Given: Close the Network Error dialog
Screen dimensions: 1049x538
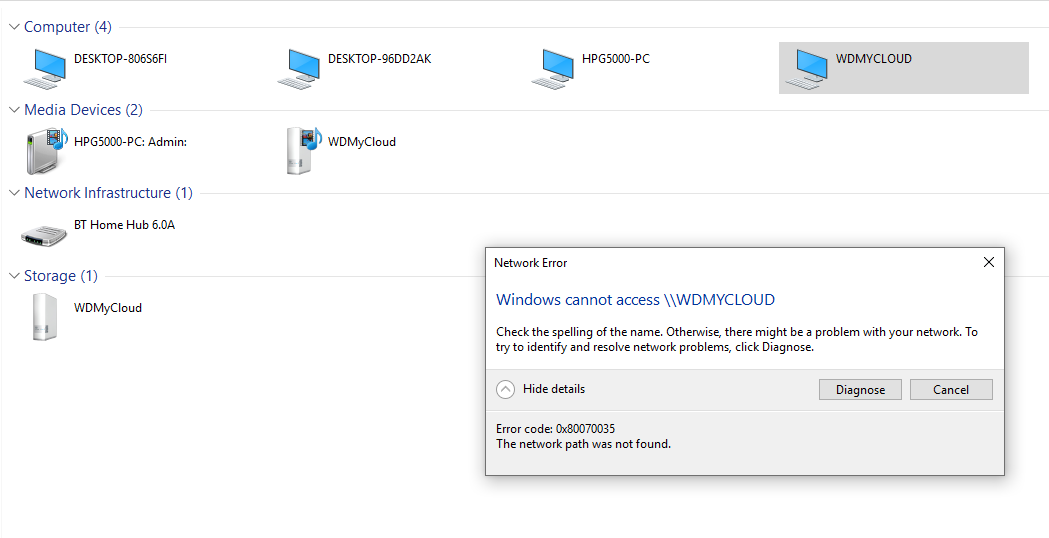Looking at the screenshot, I should click(988, 262).
